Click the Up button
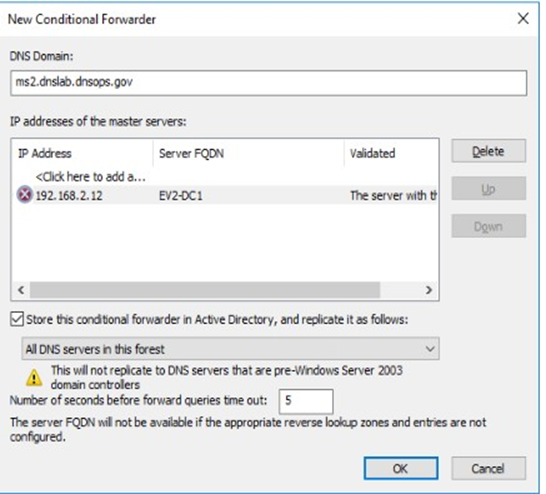The height and width of the screenshot is (494, 546). point(489,188)
